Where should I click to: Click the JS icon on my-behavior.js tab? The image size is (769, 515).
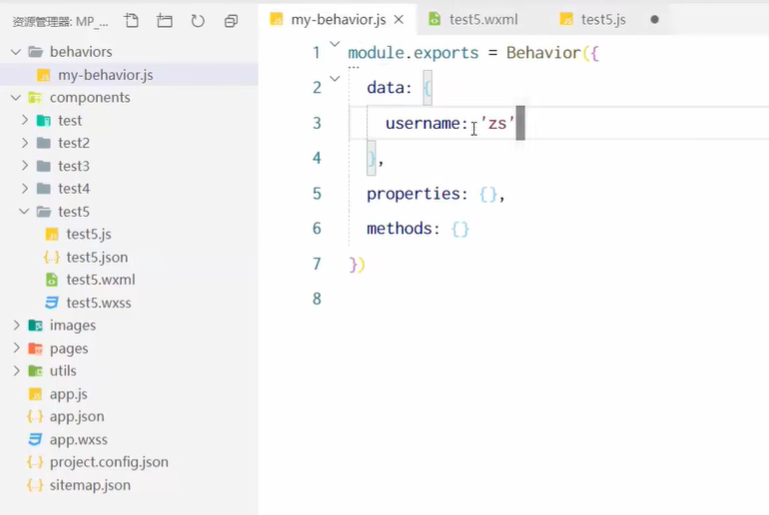click(277, 20)
